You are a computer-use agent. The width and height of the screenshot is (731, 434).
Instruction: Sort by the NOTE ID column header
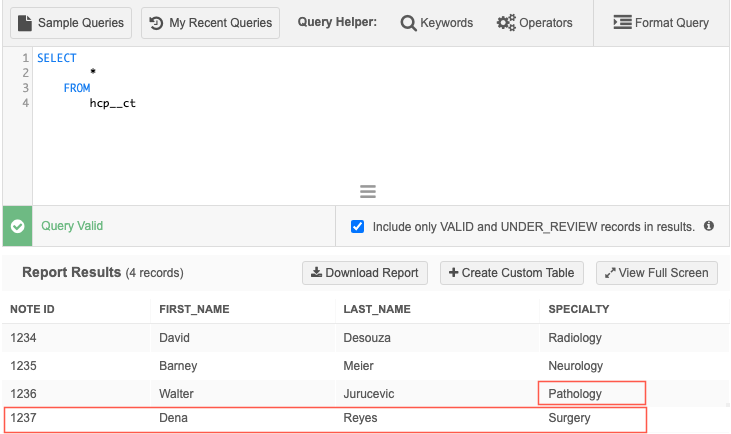tap(32, 309)
